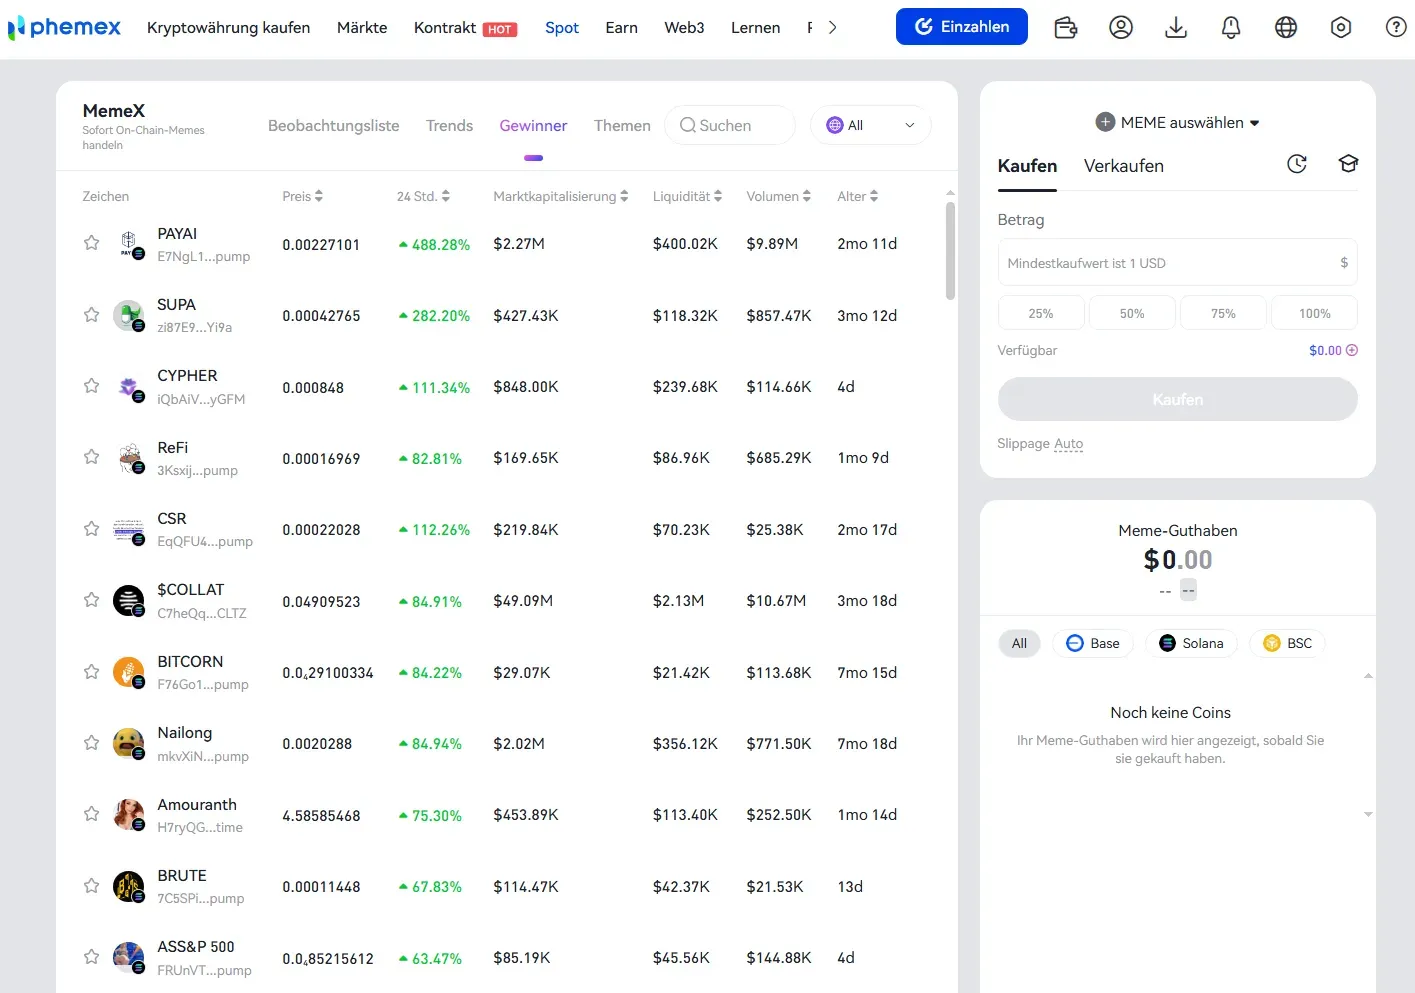The width and height of the screenshot is (1415, 993).
Task: Click the ReFi token icon
Action: pos(129,458)
